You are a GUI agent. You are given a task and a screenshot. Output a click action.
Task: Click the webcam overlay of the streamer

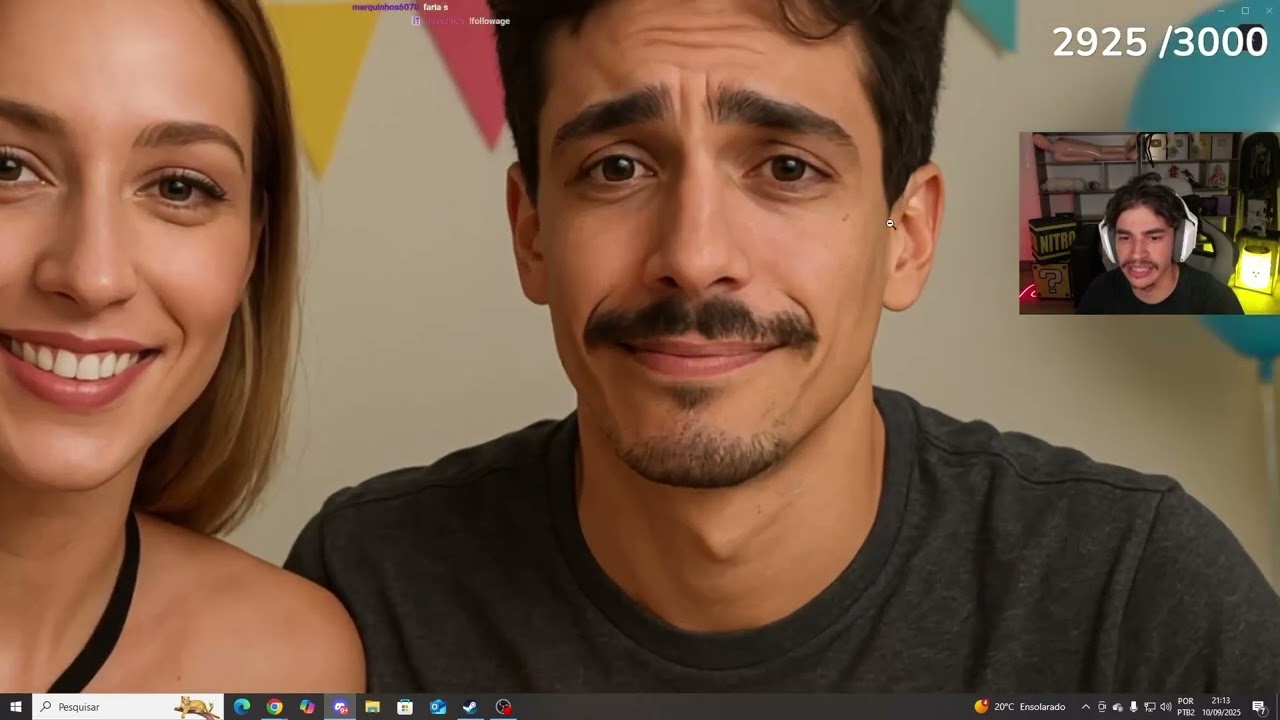point(1149,223)
